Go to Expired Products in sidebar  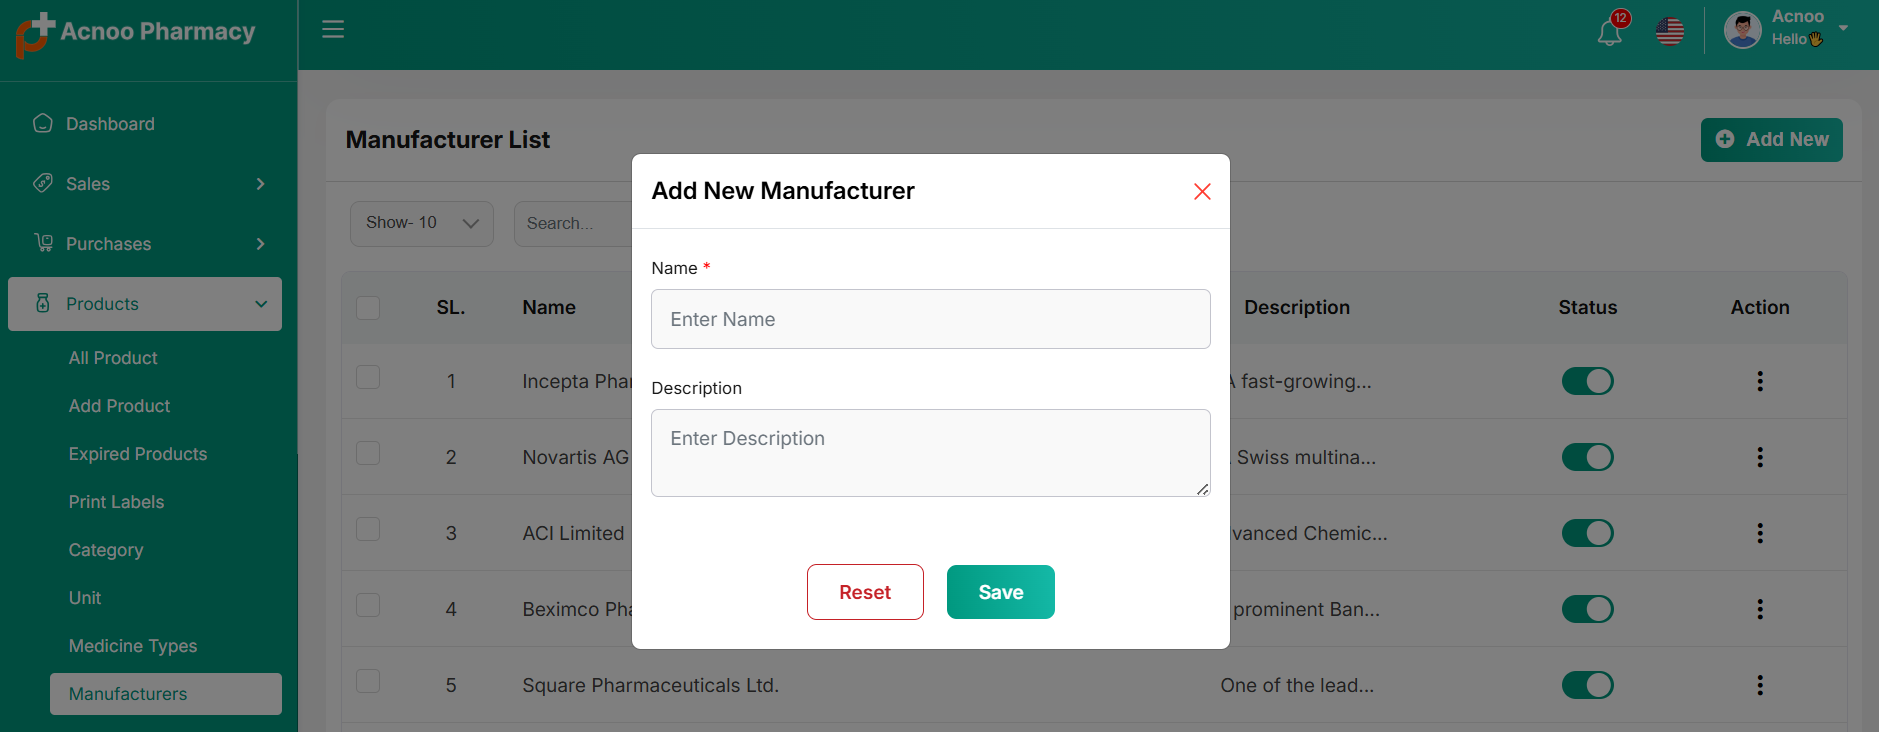[138, 454]
